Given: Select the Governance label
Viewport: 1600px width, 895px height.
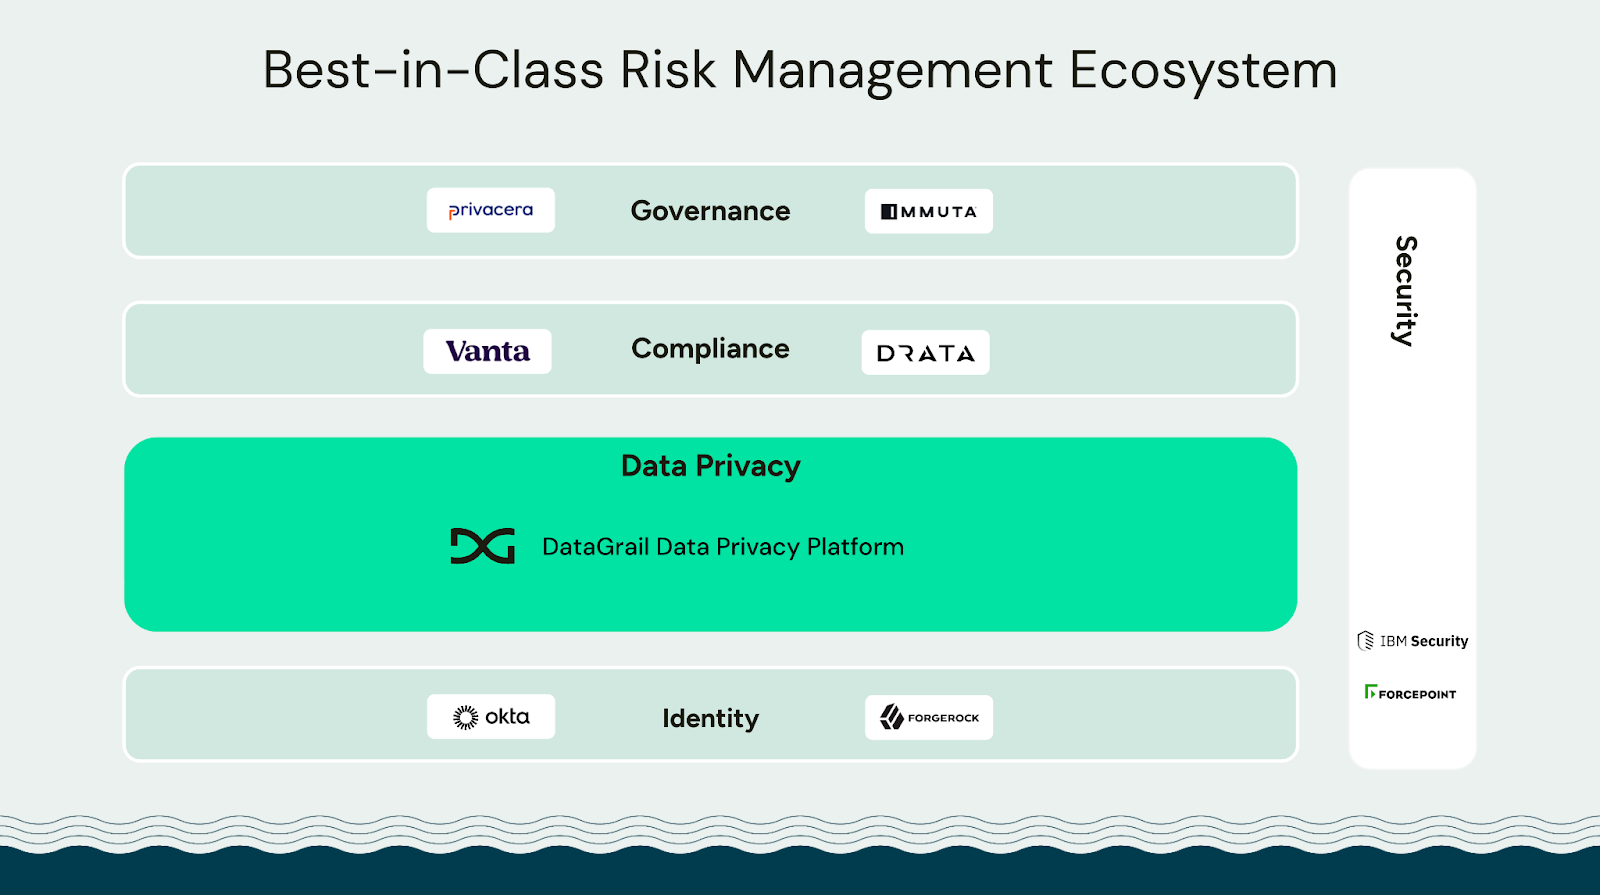Looking at the screenshot, I should click(710, 211).
